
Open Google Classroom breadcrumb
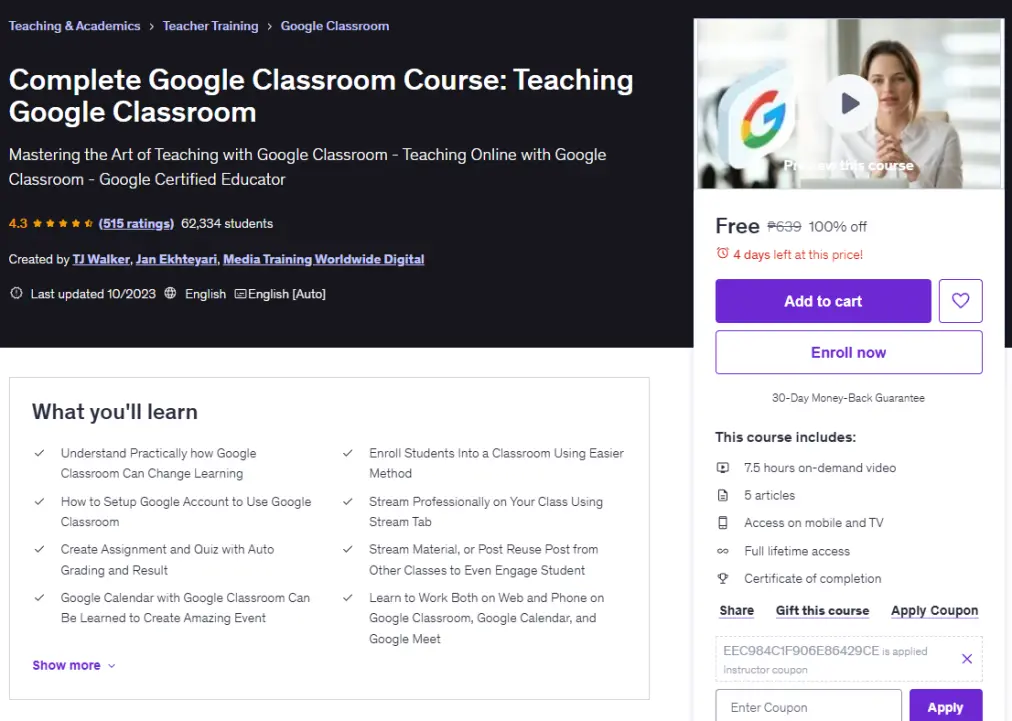pyautogui.click(x=334, y=26)
